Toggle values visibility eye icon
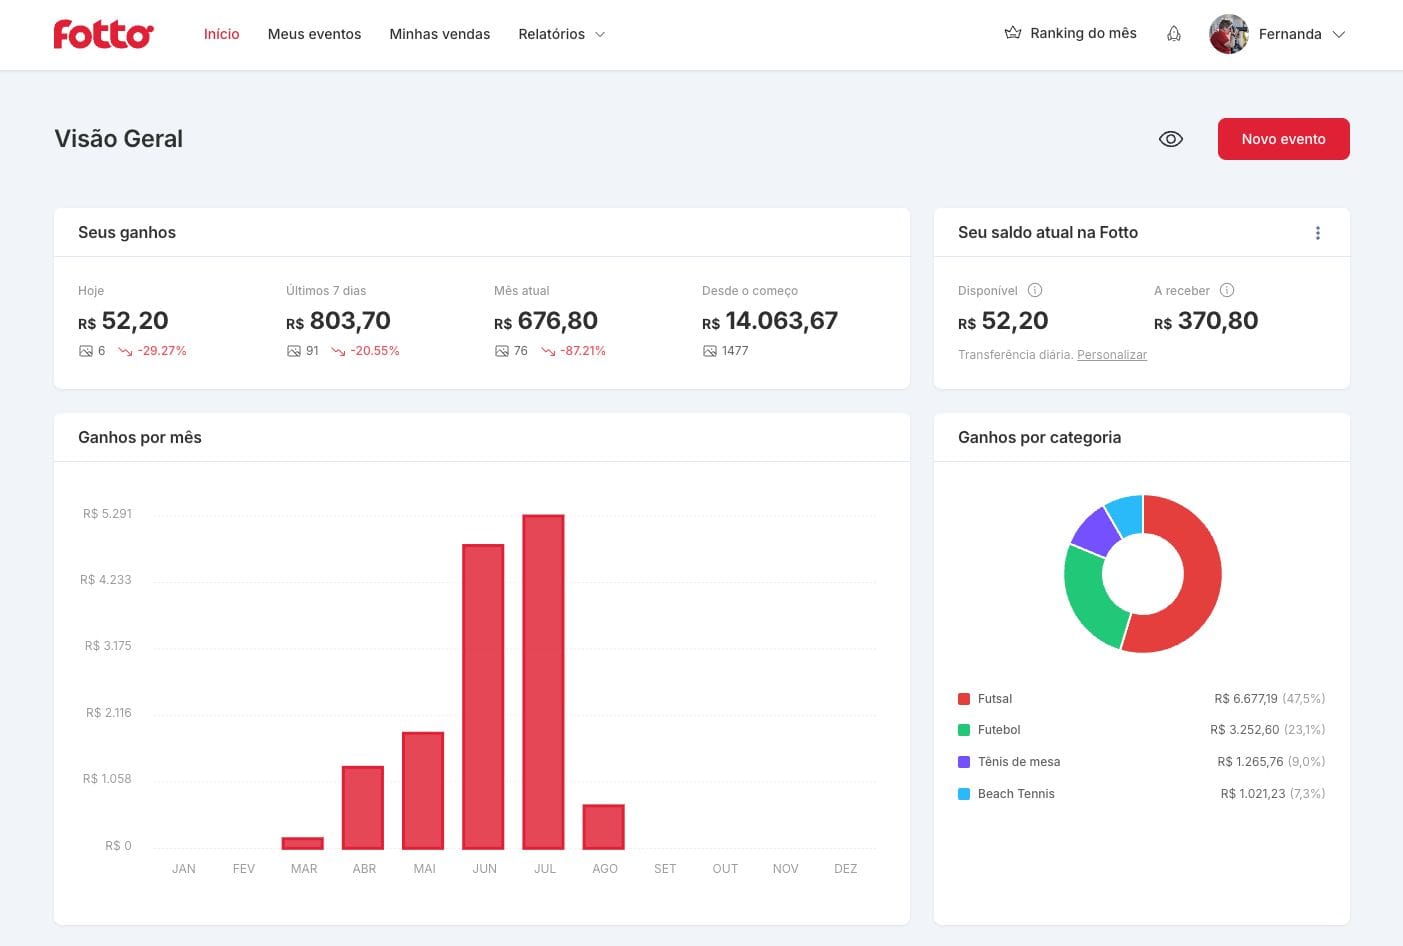Screen dimensions: 1403x946 (1171, 139)
